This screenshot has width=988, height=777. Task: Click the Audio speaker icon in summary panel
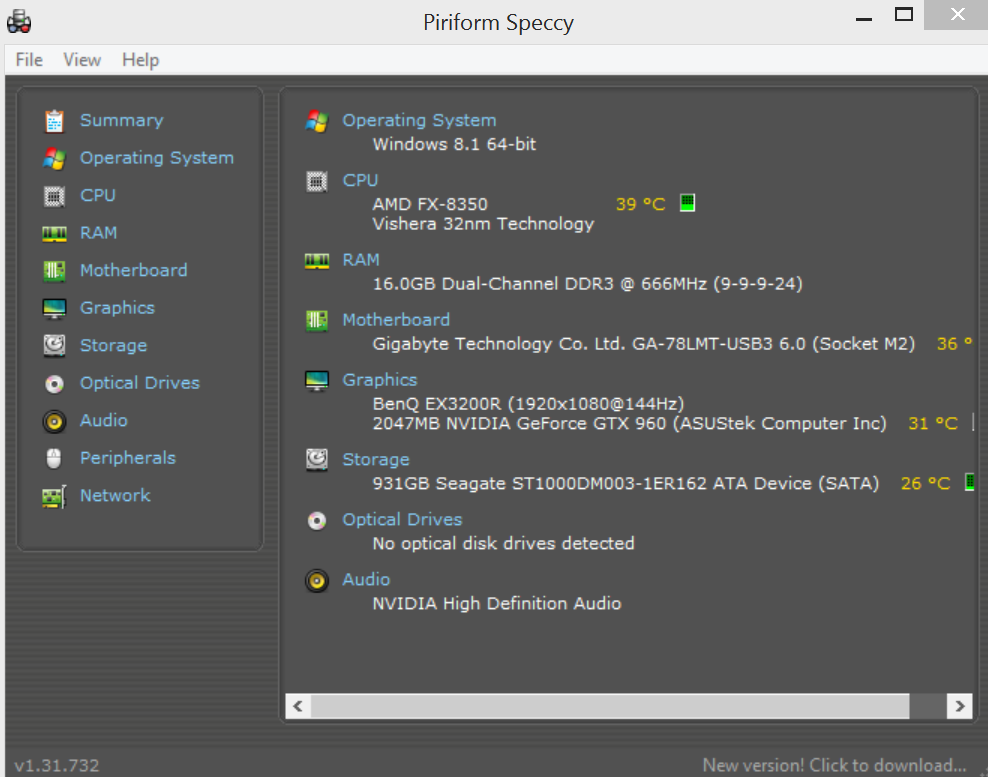click(317, 580)
